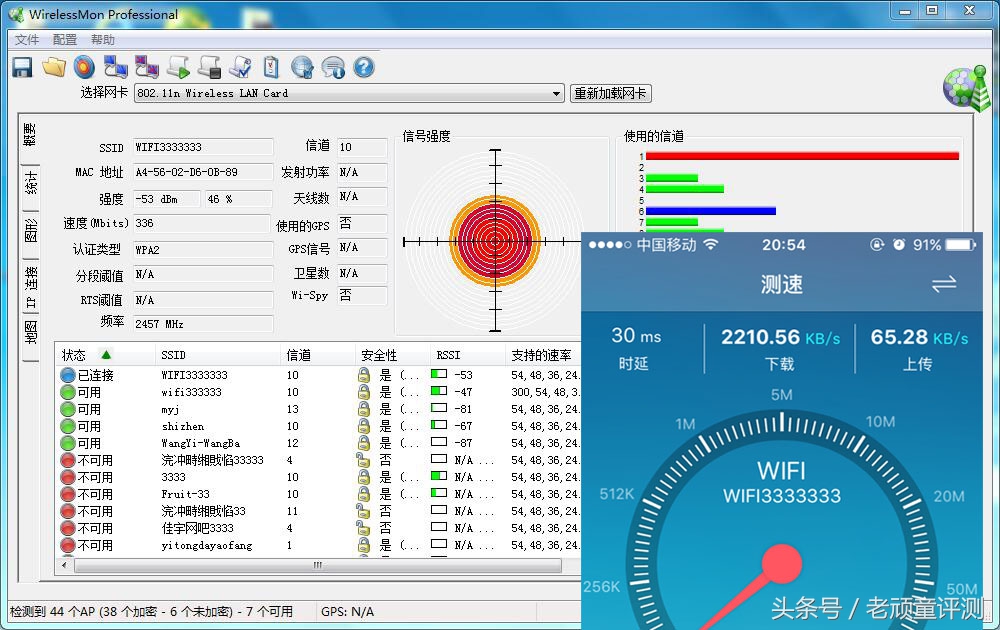Click the orange target configuration icon

click(85, 67)
